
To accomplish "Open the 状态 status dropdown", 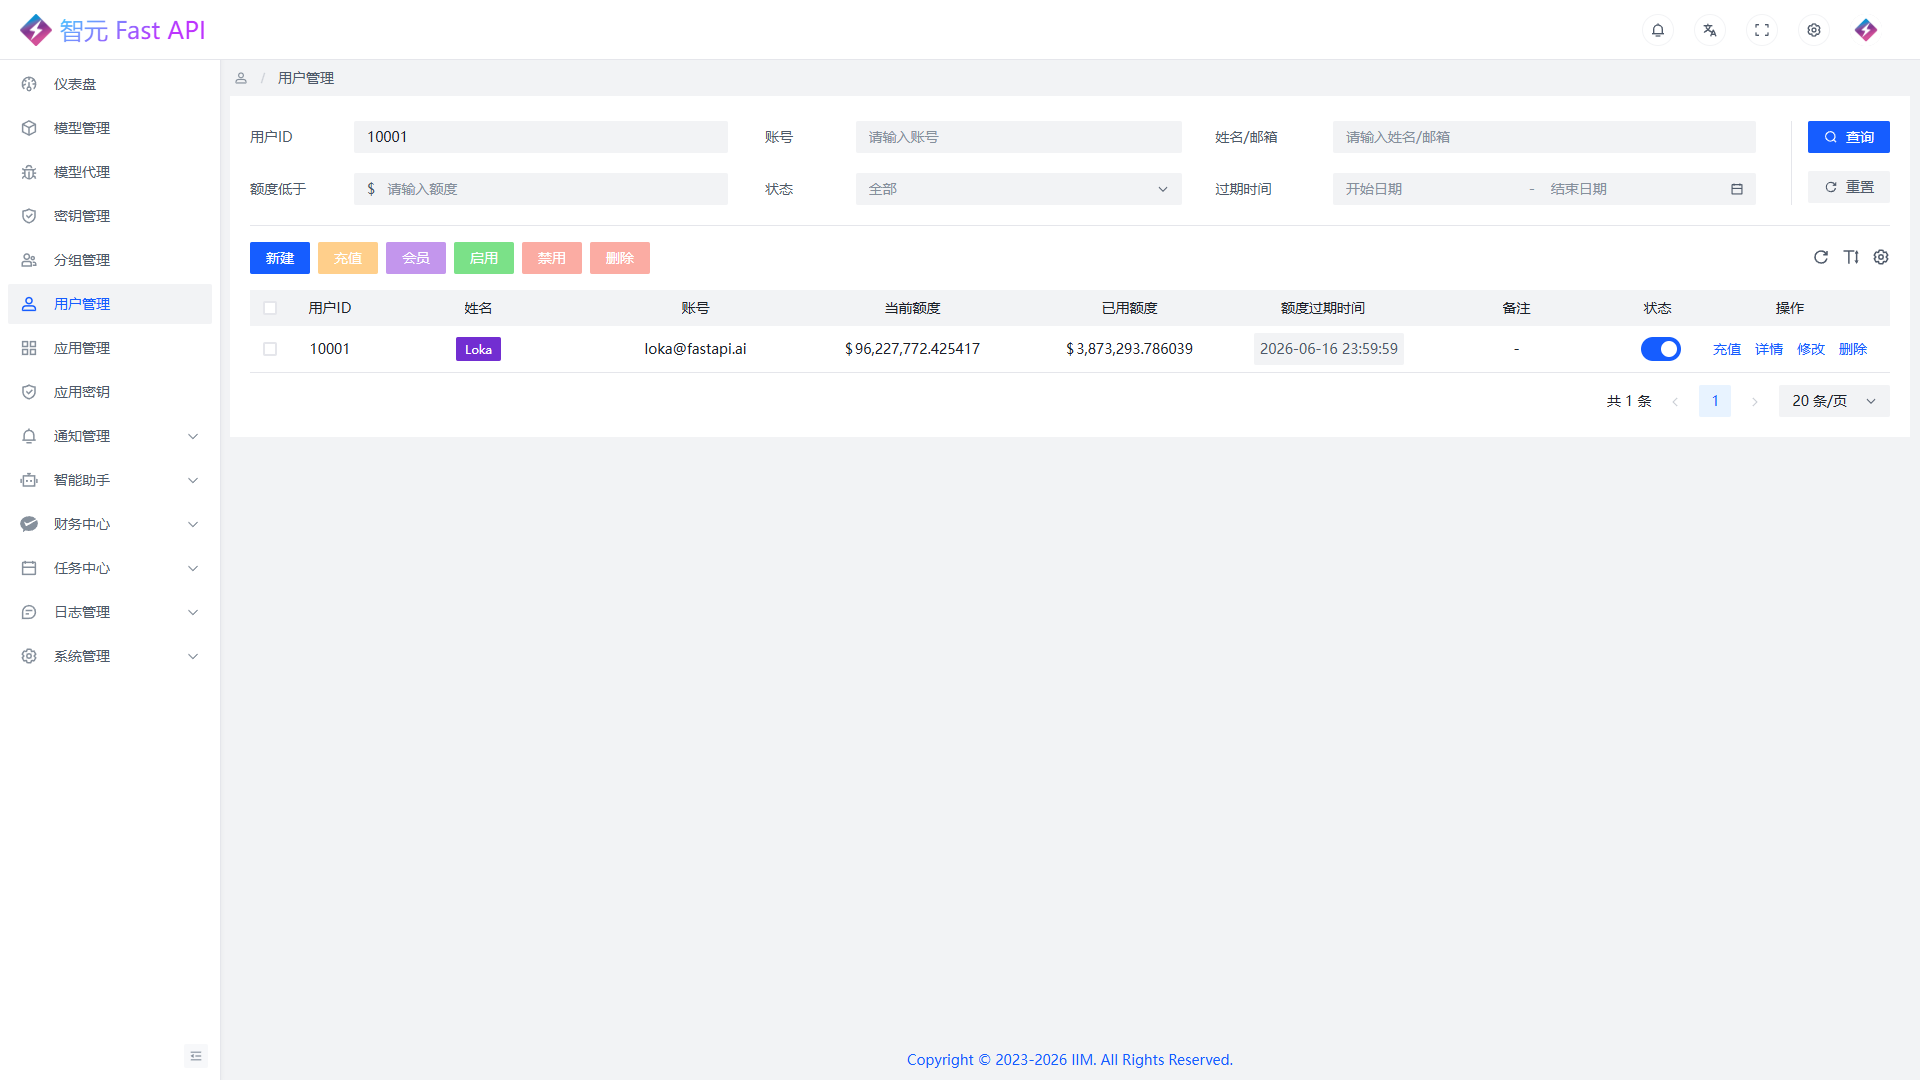I will pos(1018,189).
